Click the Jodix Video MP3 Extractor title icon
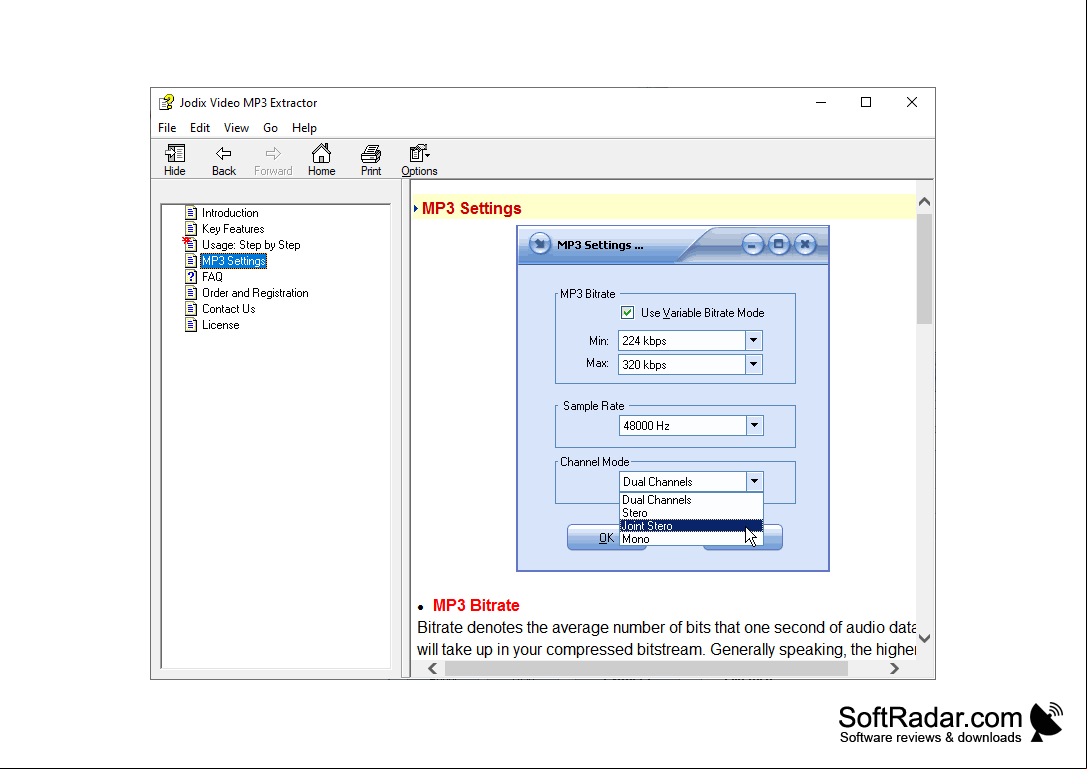This screenshot has width=1087, height=769. (166, 103)
